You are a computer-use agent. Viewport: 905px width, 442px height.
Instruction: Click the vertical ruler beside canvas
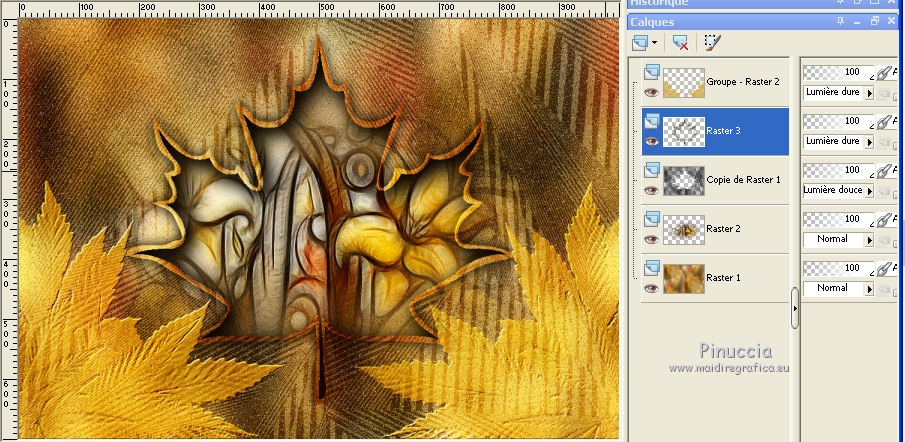tap(9, 229)
